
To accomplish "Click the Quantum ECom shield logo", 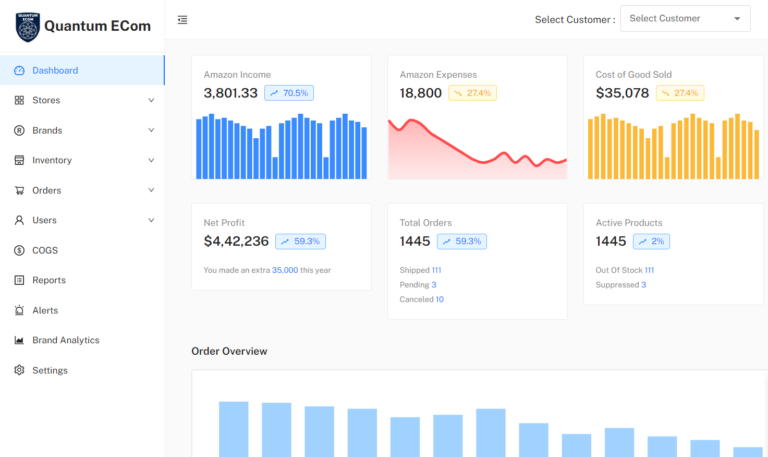I will tap(28, 27).
